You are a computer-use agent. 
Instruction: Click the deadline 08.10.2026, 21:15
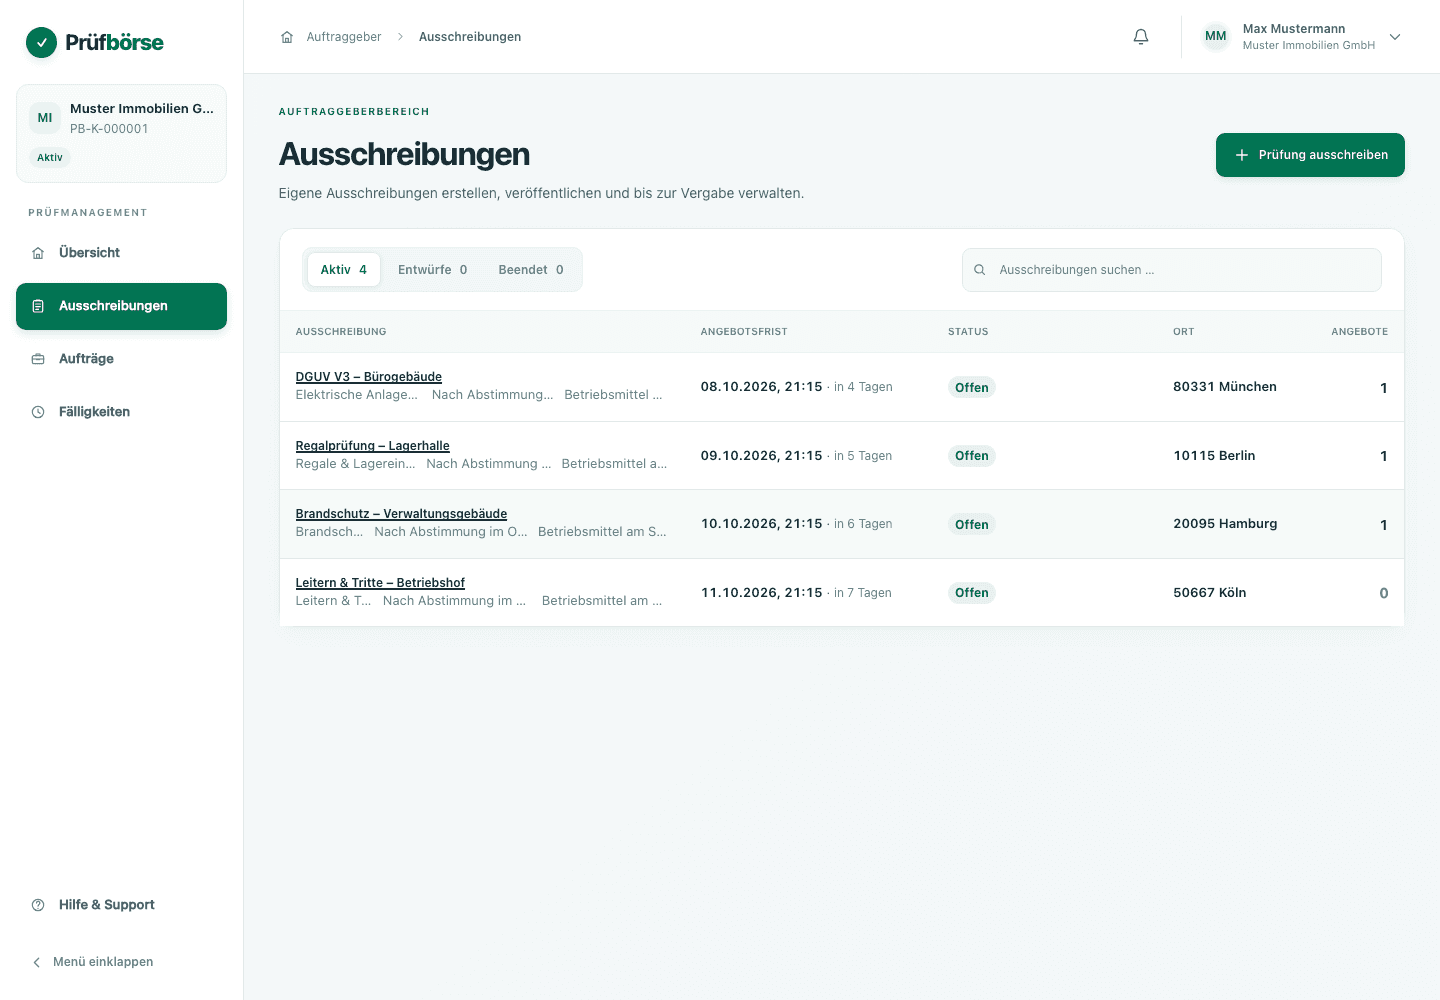click(761, 387)
